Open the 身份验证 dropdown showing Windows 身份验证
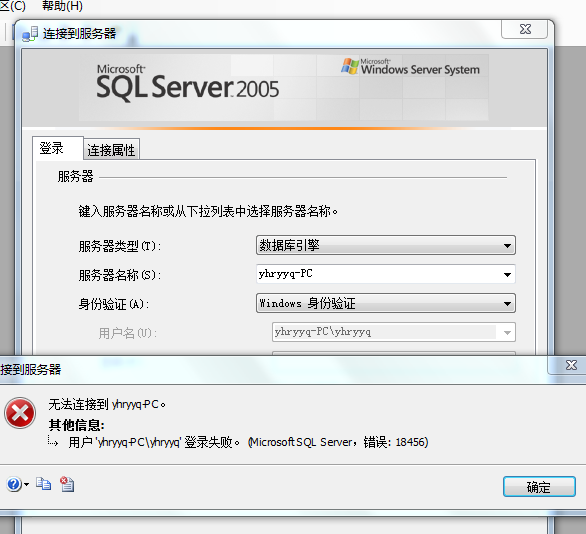Image resolution: width=586 pixels, height=534 pixels. [x=386, y=303]
